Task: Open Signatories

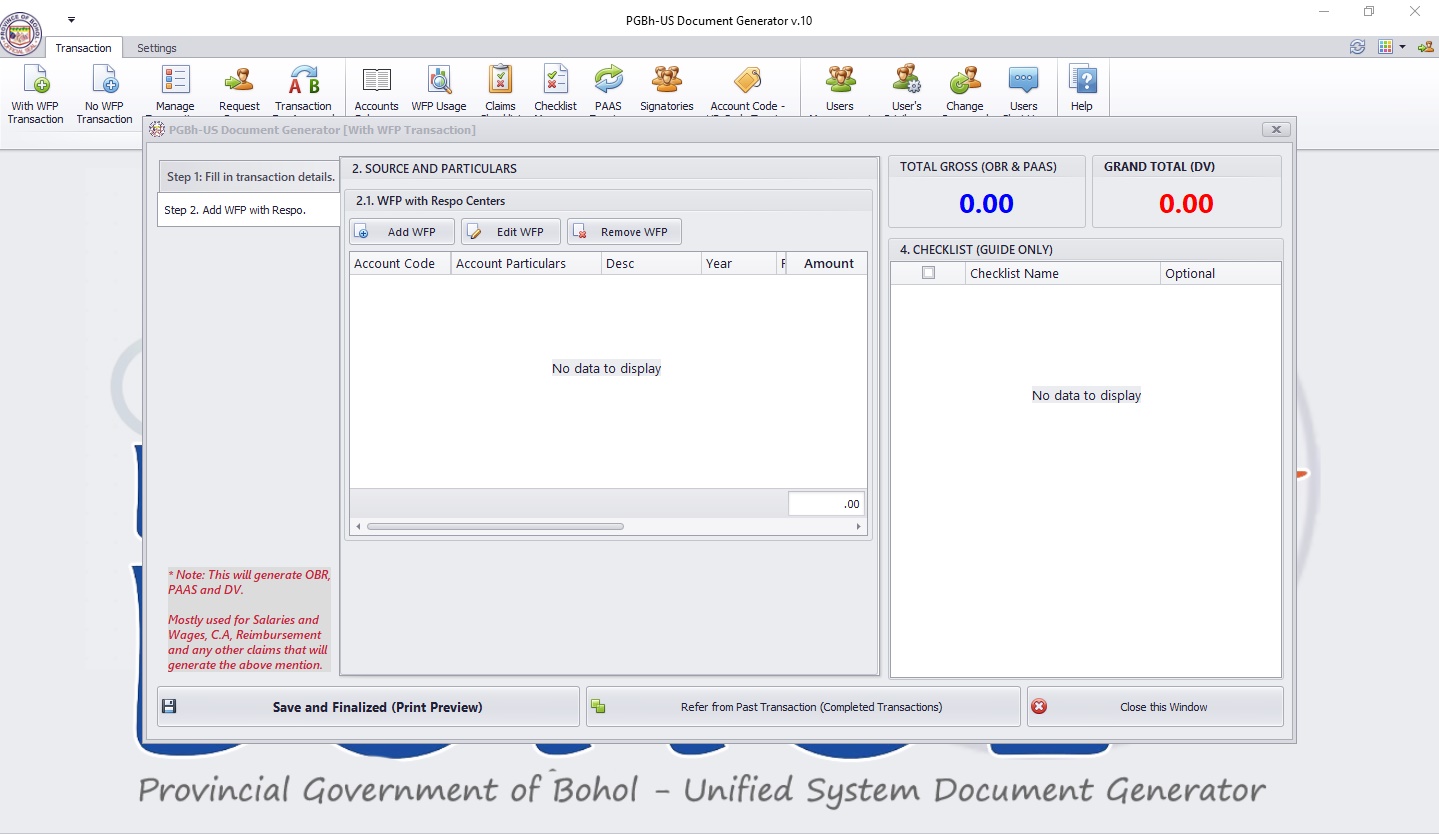Action: [667, 90]
